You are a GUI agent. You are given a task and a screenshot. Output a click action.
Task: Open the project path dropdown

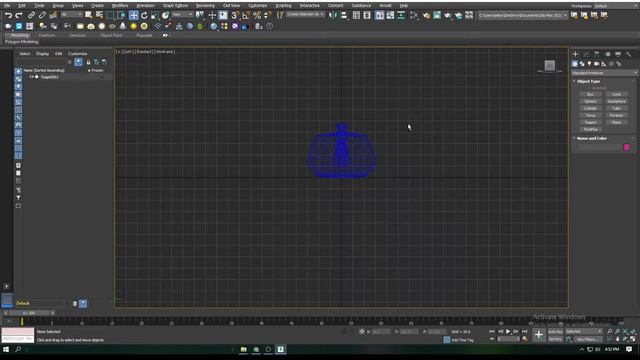[x=522, y=16]
